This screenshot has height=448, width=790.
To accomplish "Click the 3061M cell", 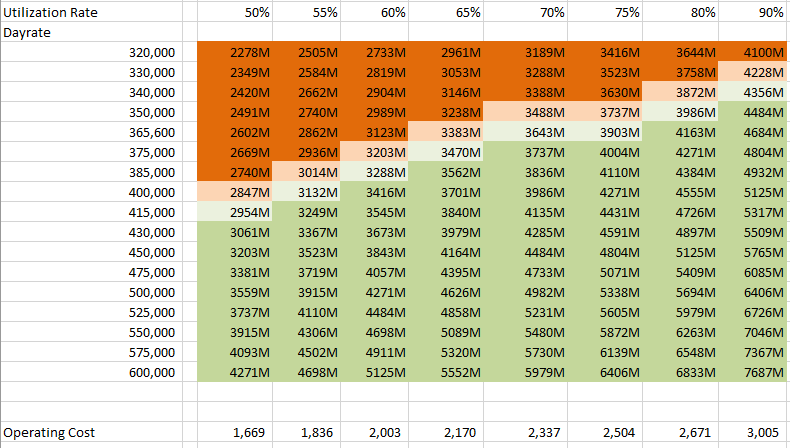I will pos(235,232).
